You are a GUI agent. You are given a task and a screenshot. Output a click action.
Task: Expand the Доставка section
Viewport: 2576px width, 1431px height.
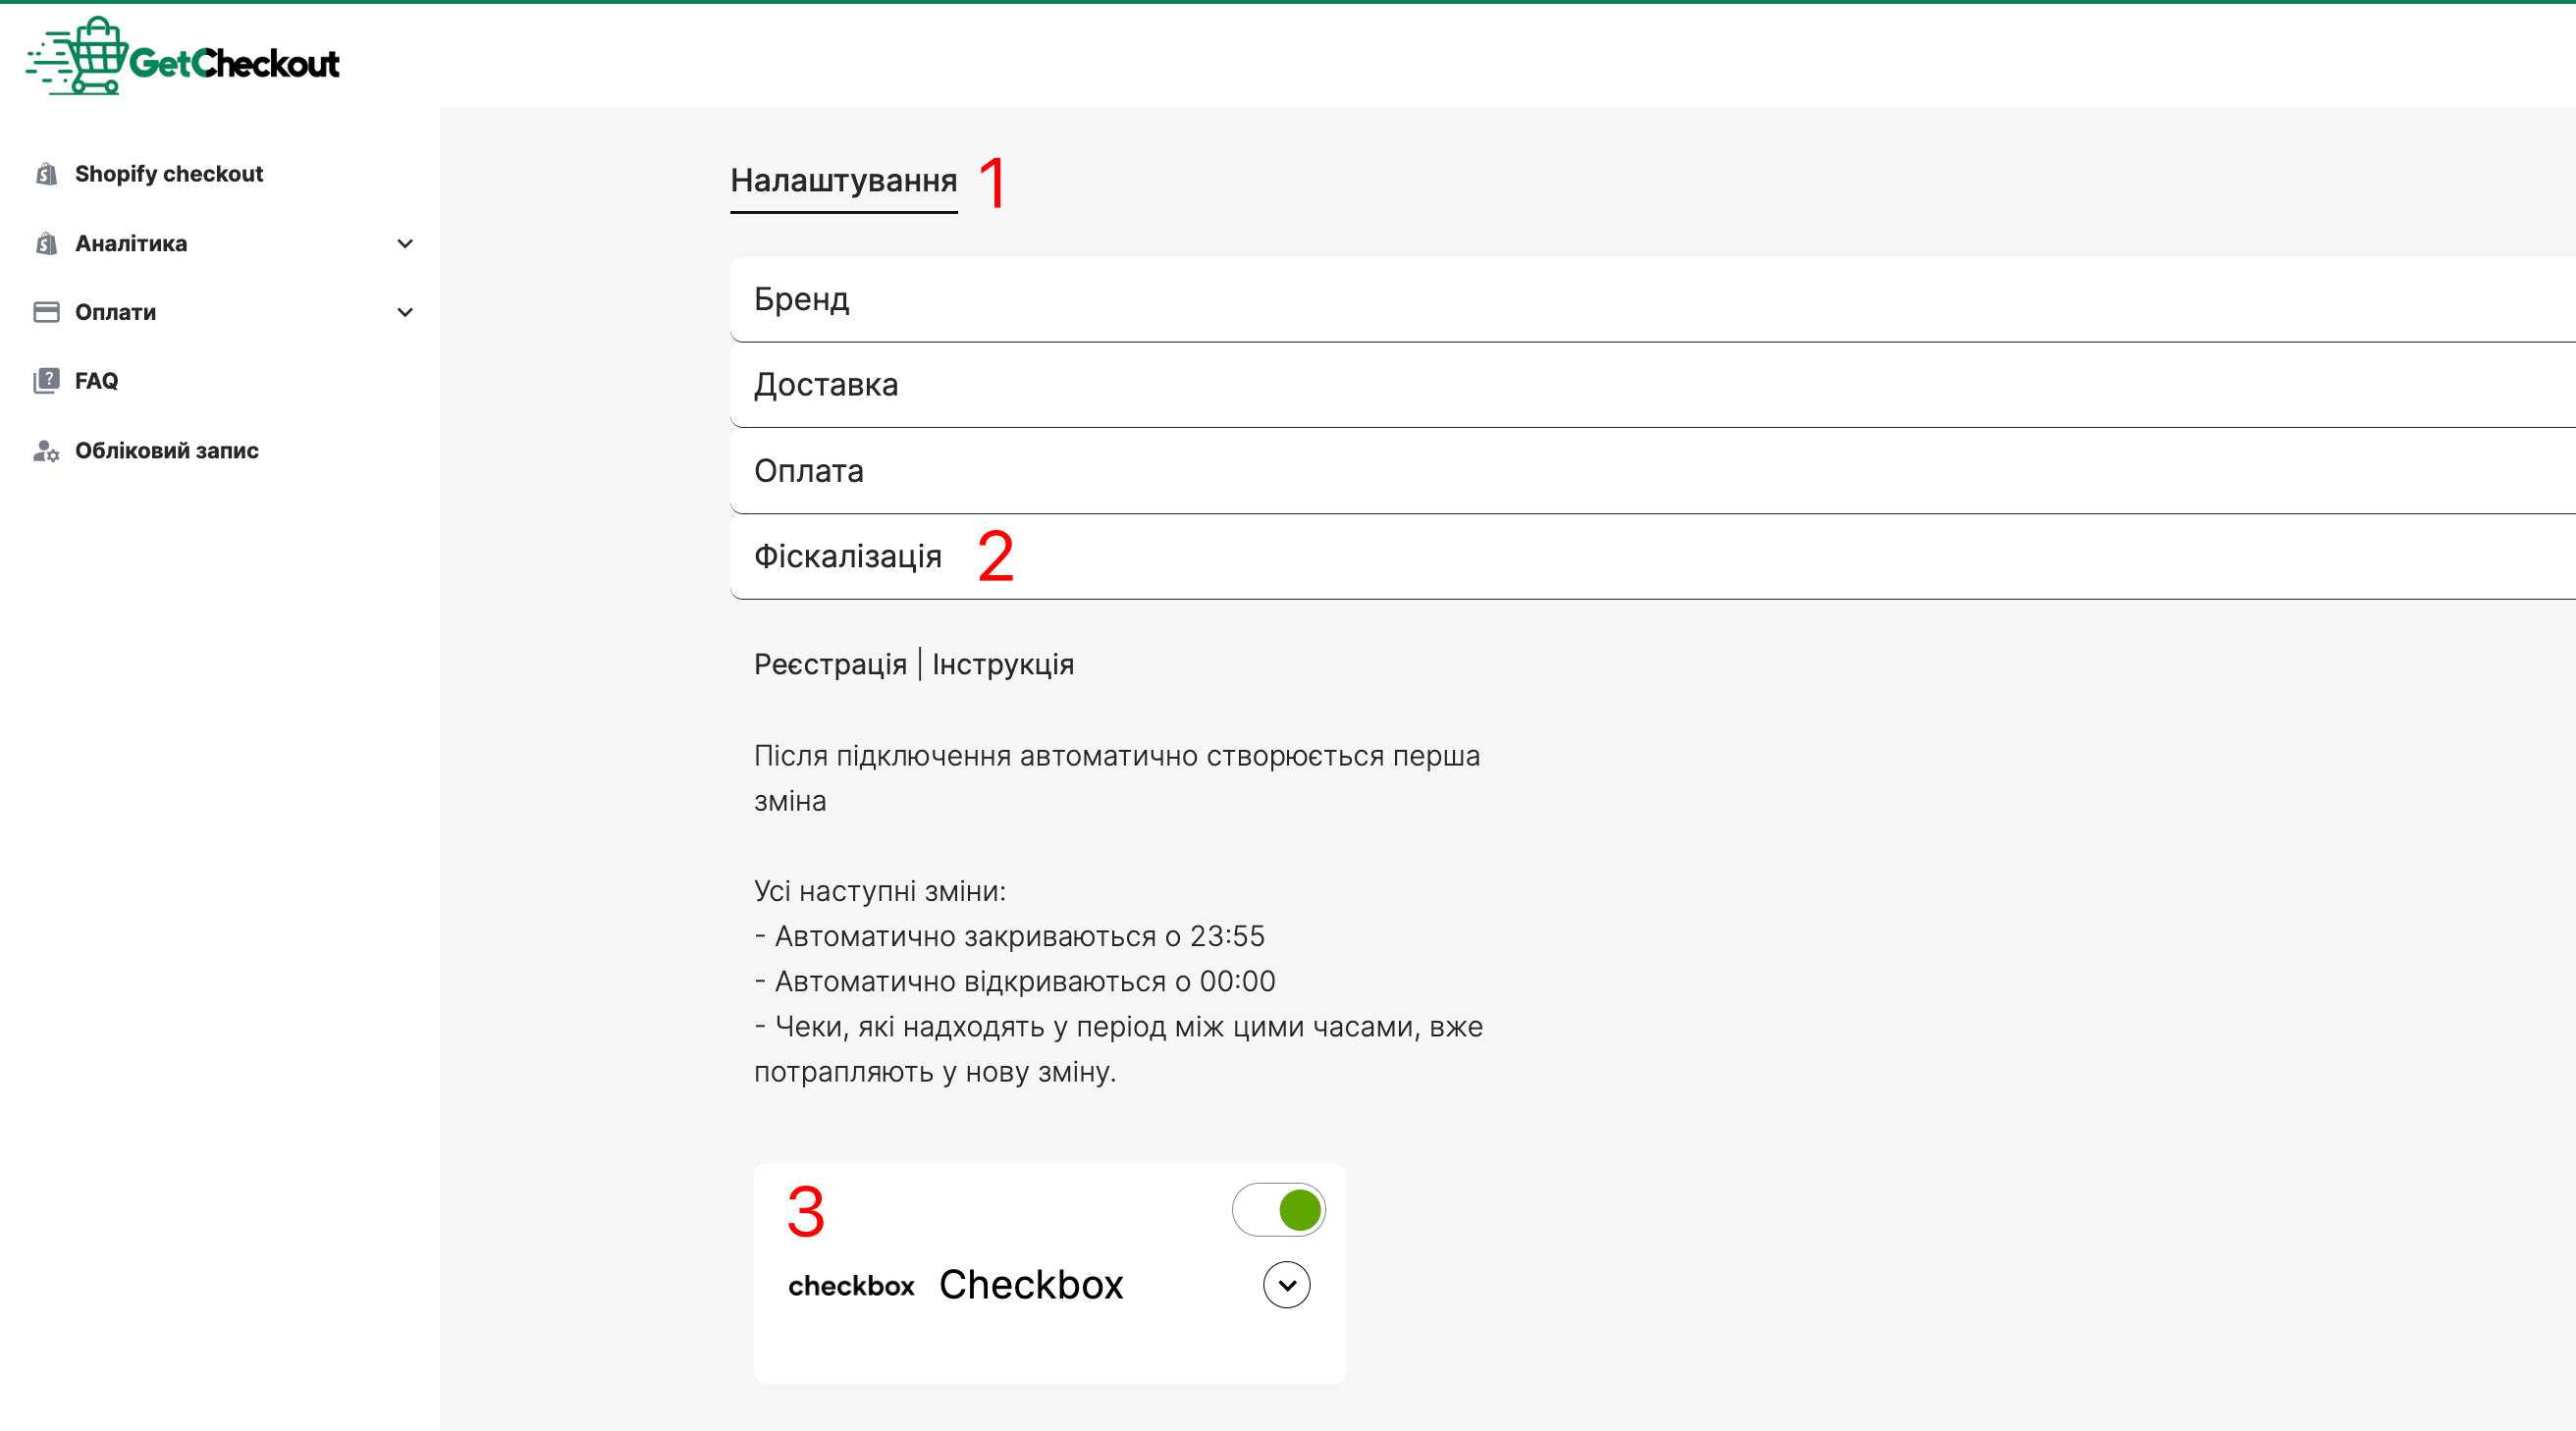(824, 384)
